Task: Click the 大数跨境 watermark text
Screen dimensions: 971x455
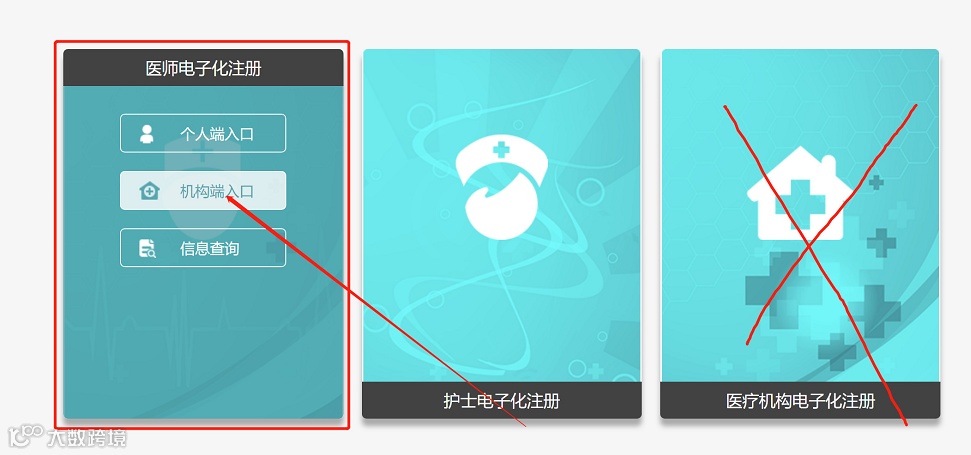Action: tap(87, 438)
